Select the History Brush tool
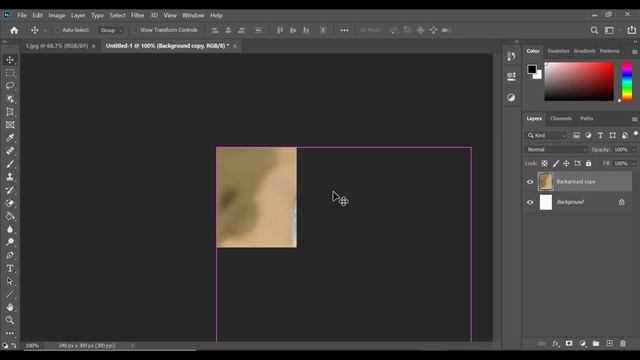Screen dimensions: 640x360 (x=10, y=190)
